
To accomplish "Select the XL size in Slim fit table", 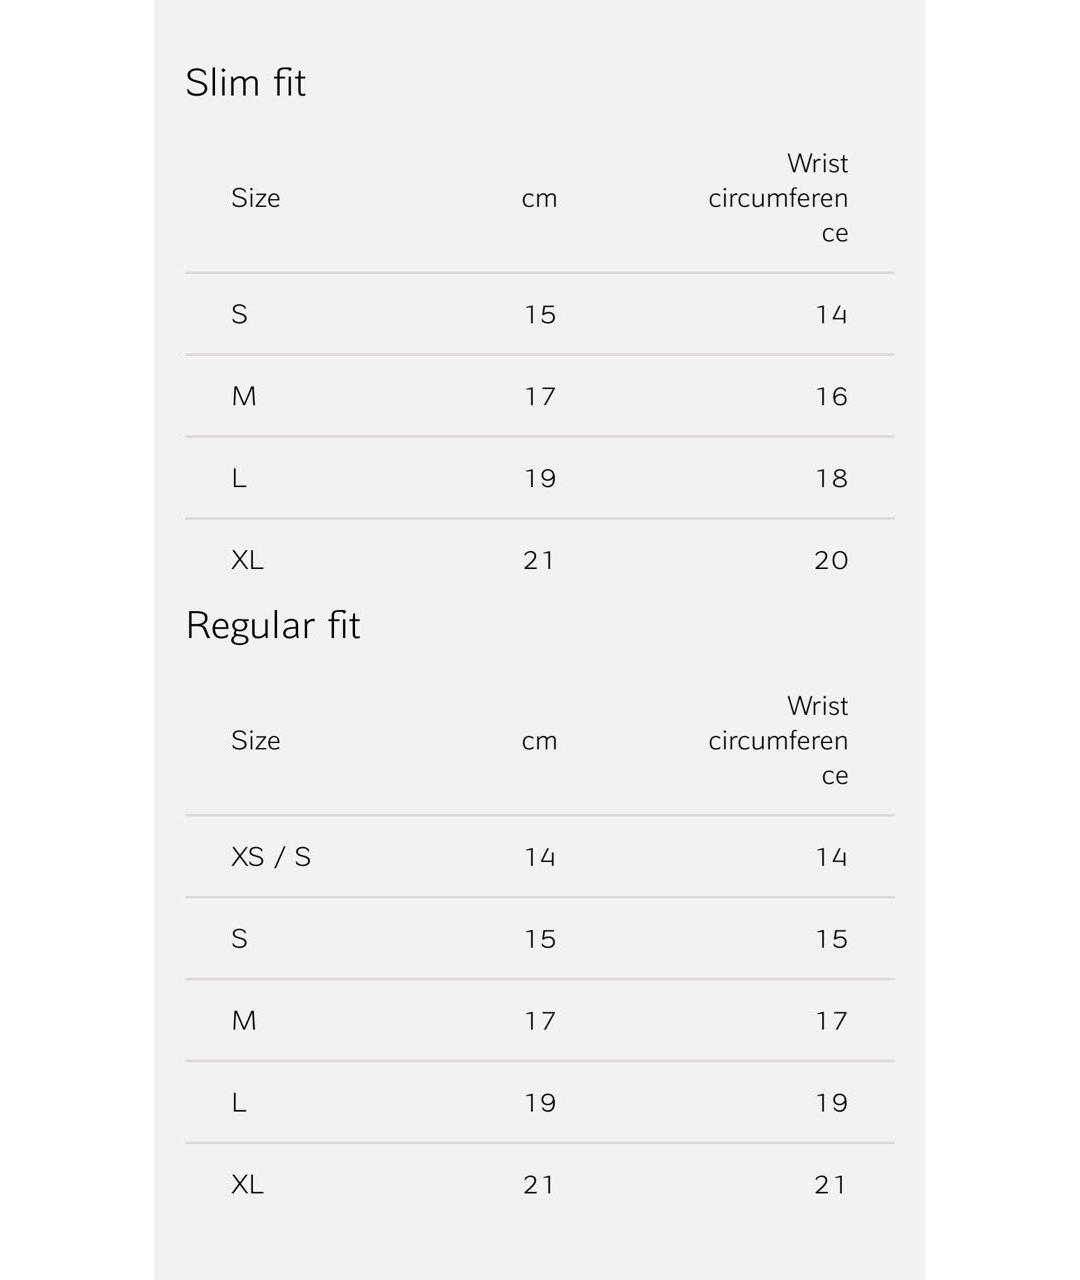I will pyautogui.click(x=248, y=560).
